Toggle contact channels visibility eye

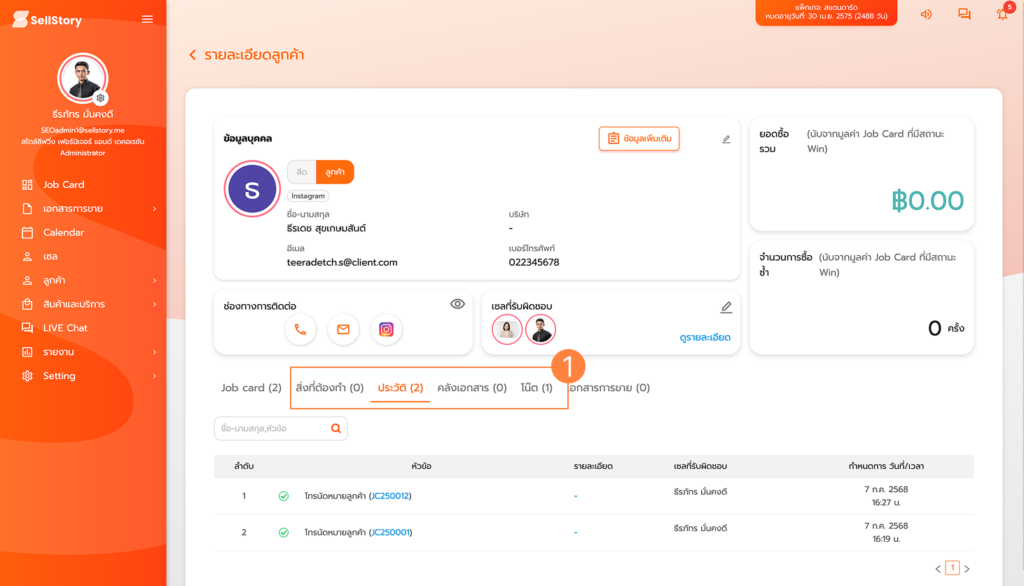[457, 304]
